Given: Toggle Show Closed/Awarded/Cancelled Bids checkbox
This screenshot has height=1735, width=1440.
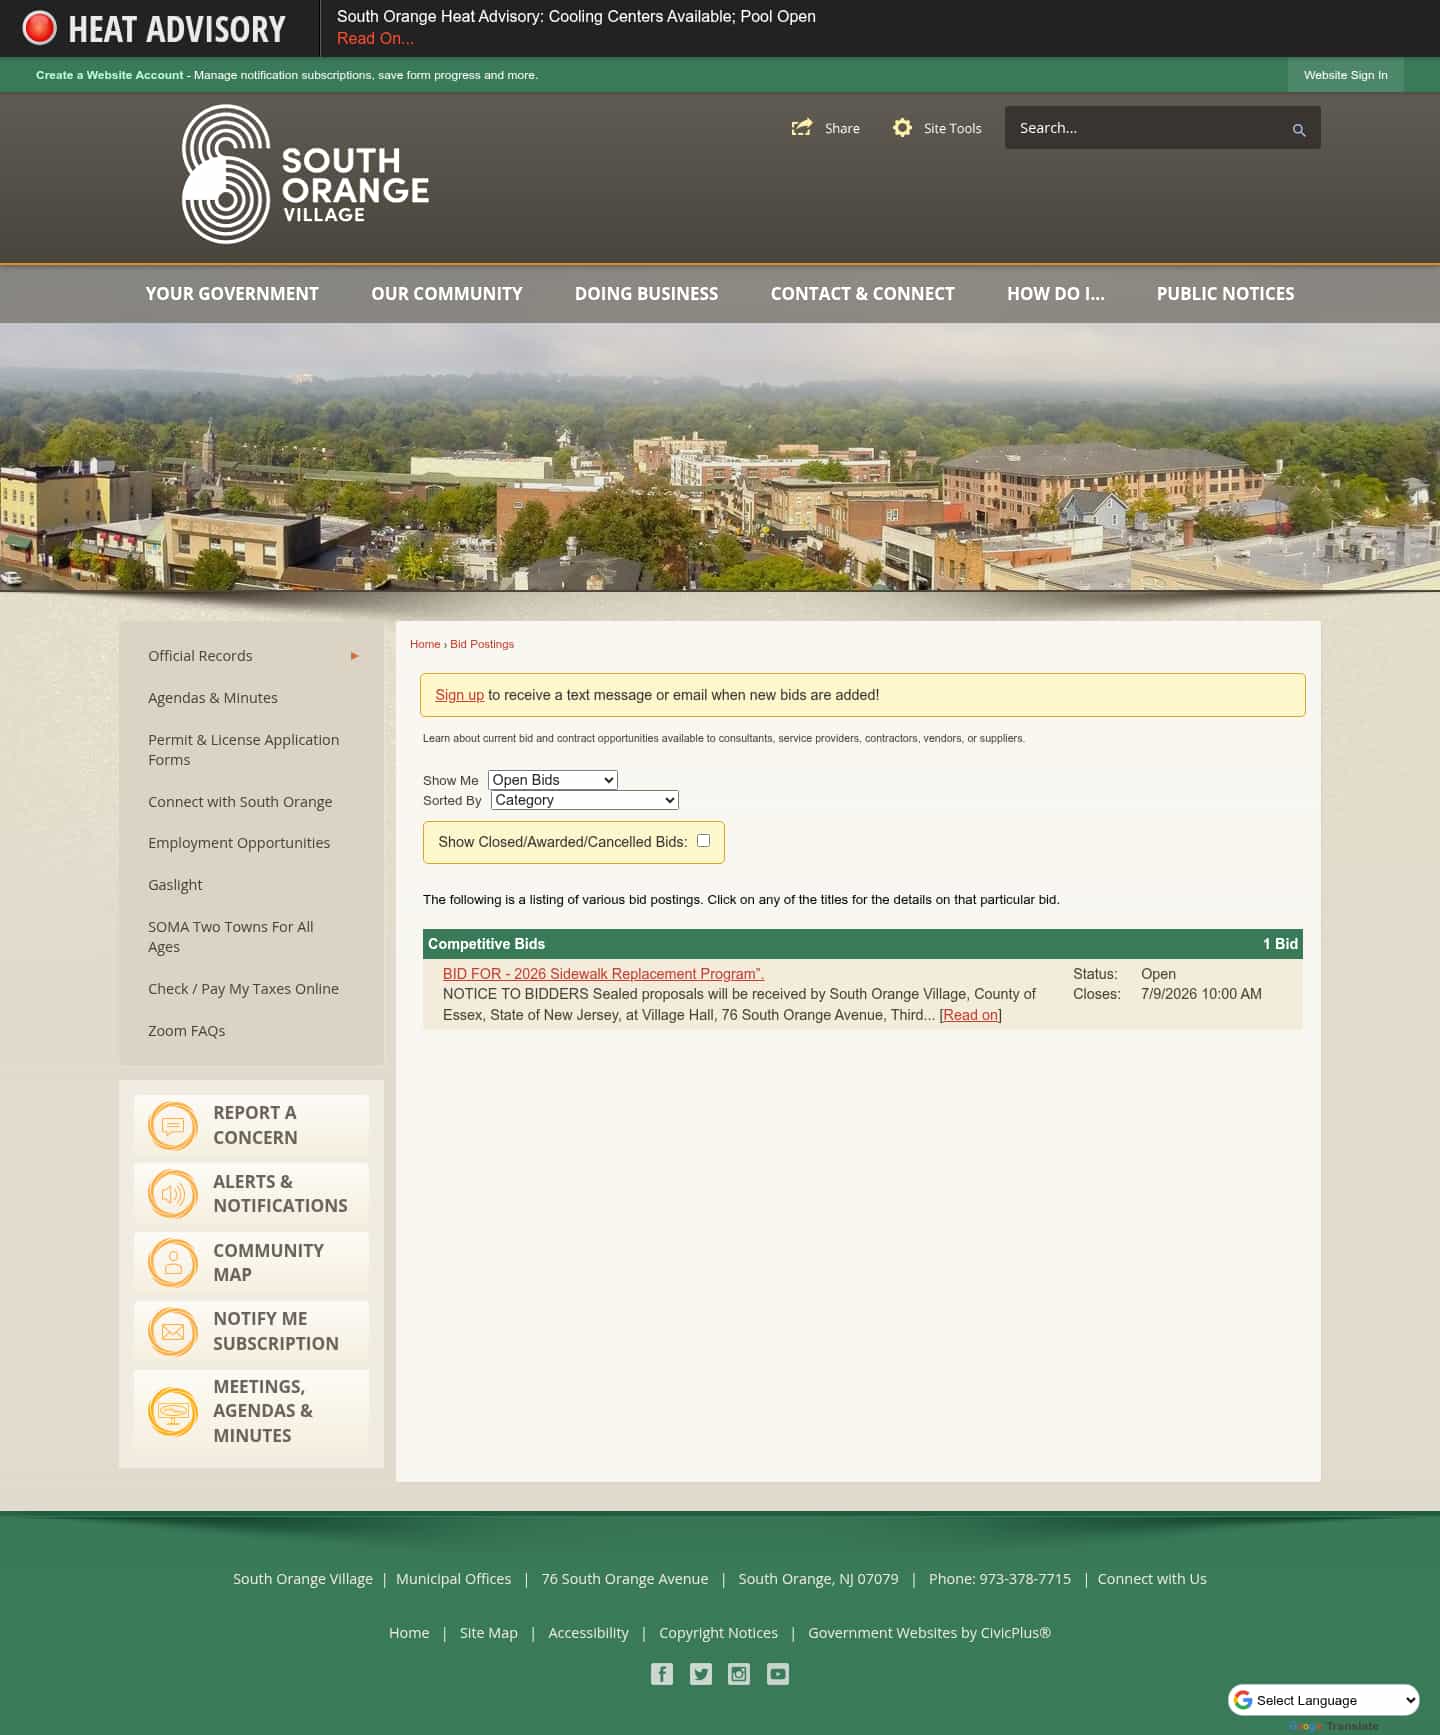Looking at the screenshot, I should (x=703, y=841).
